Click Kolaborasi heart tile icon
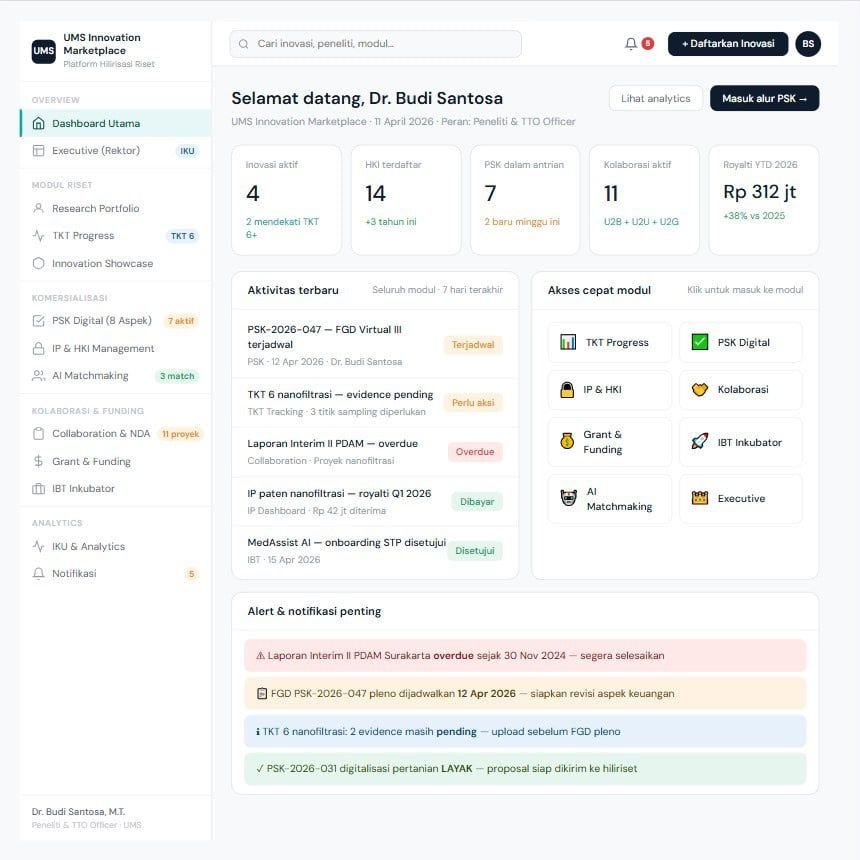 point(700,389)
